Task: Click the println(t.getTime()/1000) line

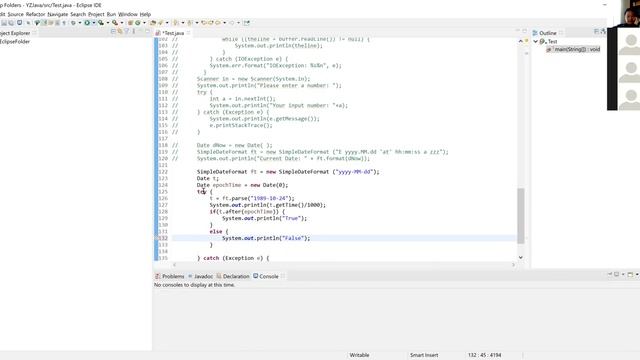Action: pyautogui.click(x=268, y=205)
